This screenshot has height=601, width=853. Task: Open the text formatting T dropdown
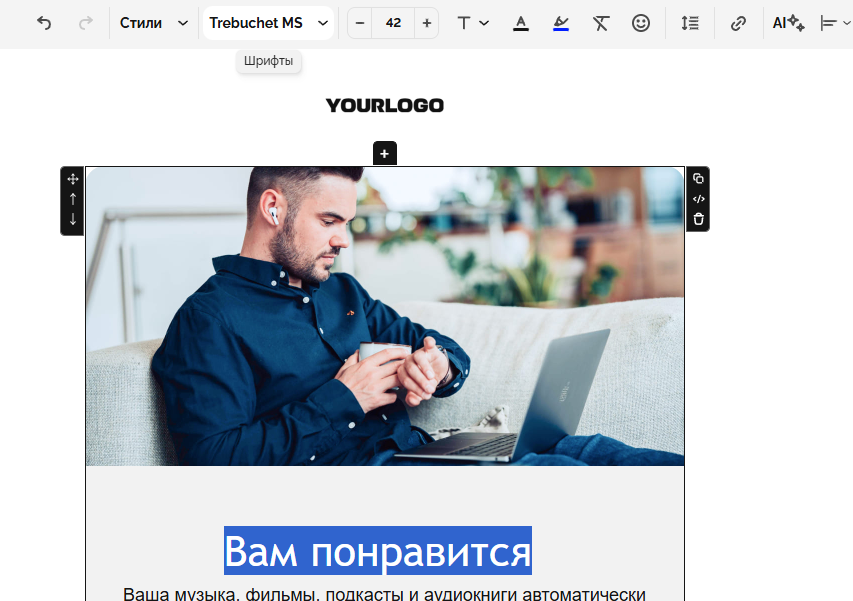click(x=472, y=23)
